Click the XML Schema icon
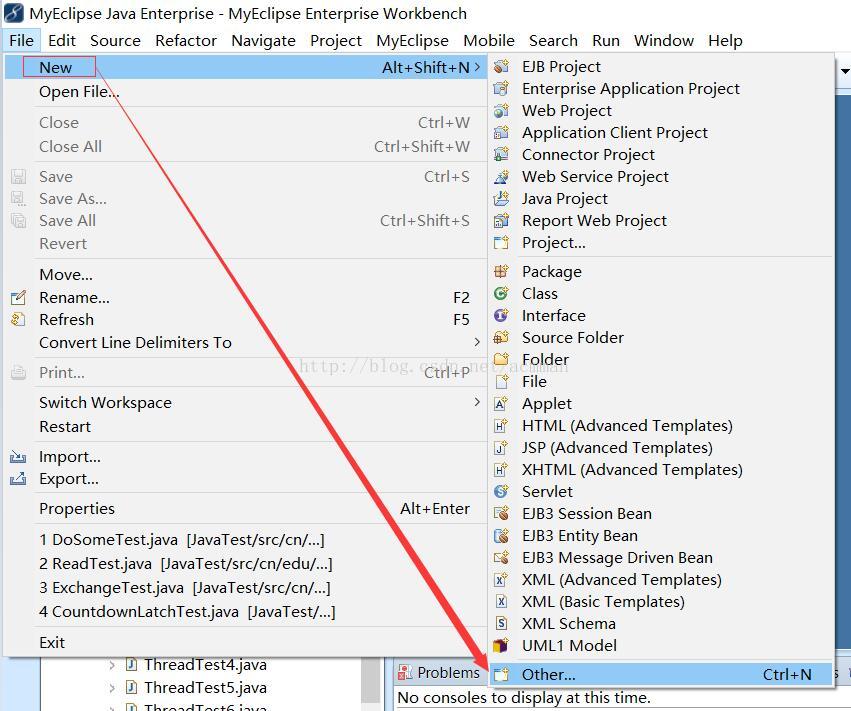 coord(501,624)
